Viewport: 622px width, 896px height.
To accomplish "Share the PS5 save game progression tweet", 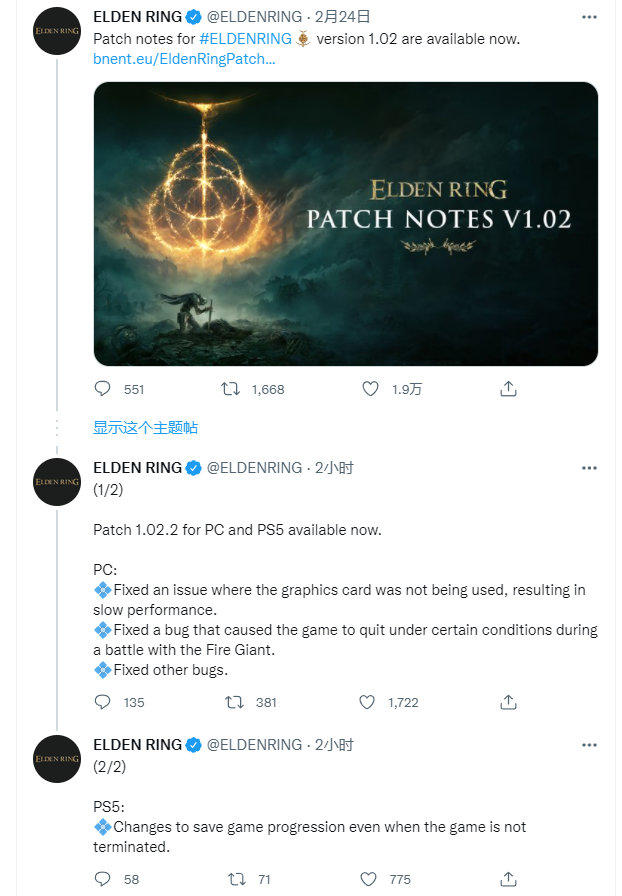I will tap(508, 879).
